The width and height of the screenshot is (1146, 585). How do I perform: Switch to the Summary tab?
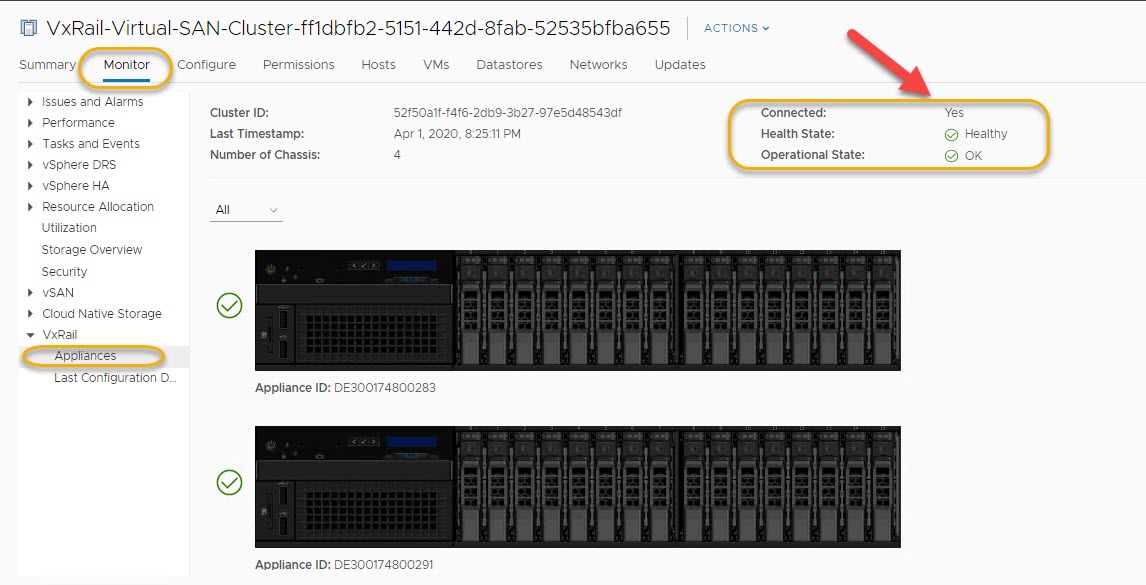pos(48,64)
